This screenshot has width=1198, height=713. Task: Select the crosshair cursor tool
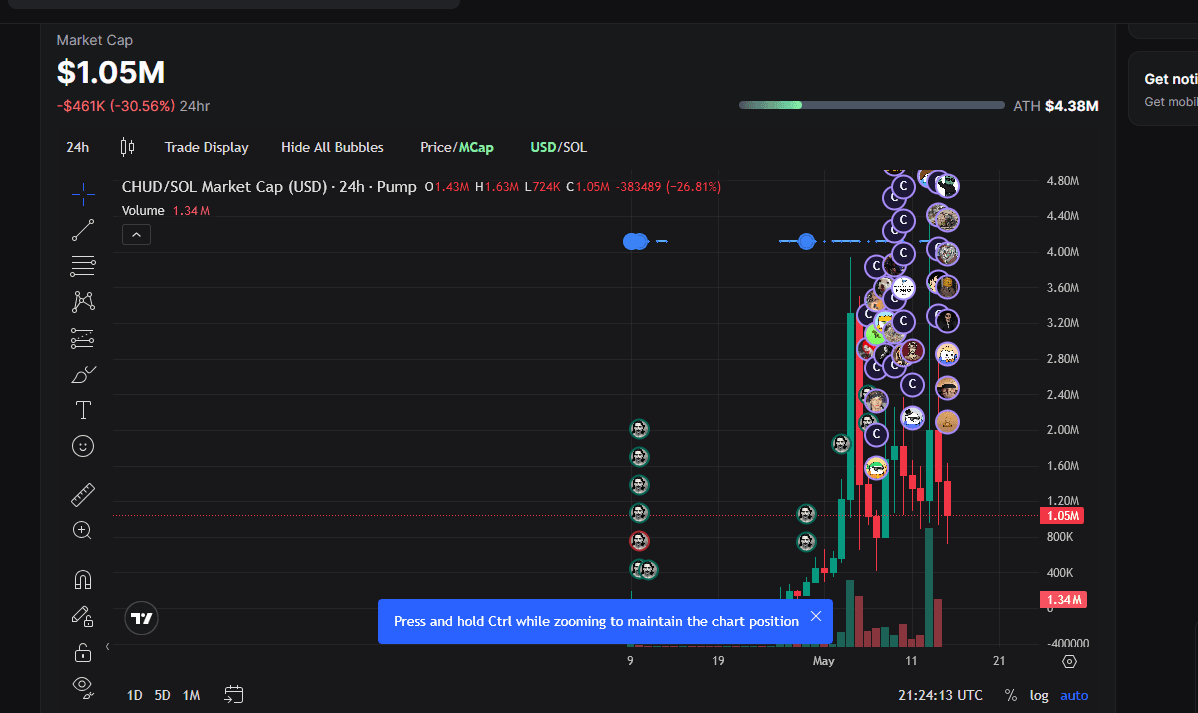point(83,195)
